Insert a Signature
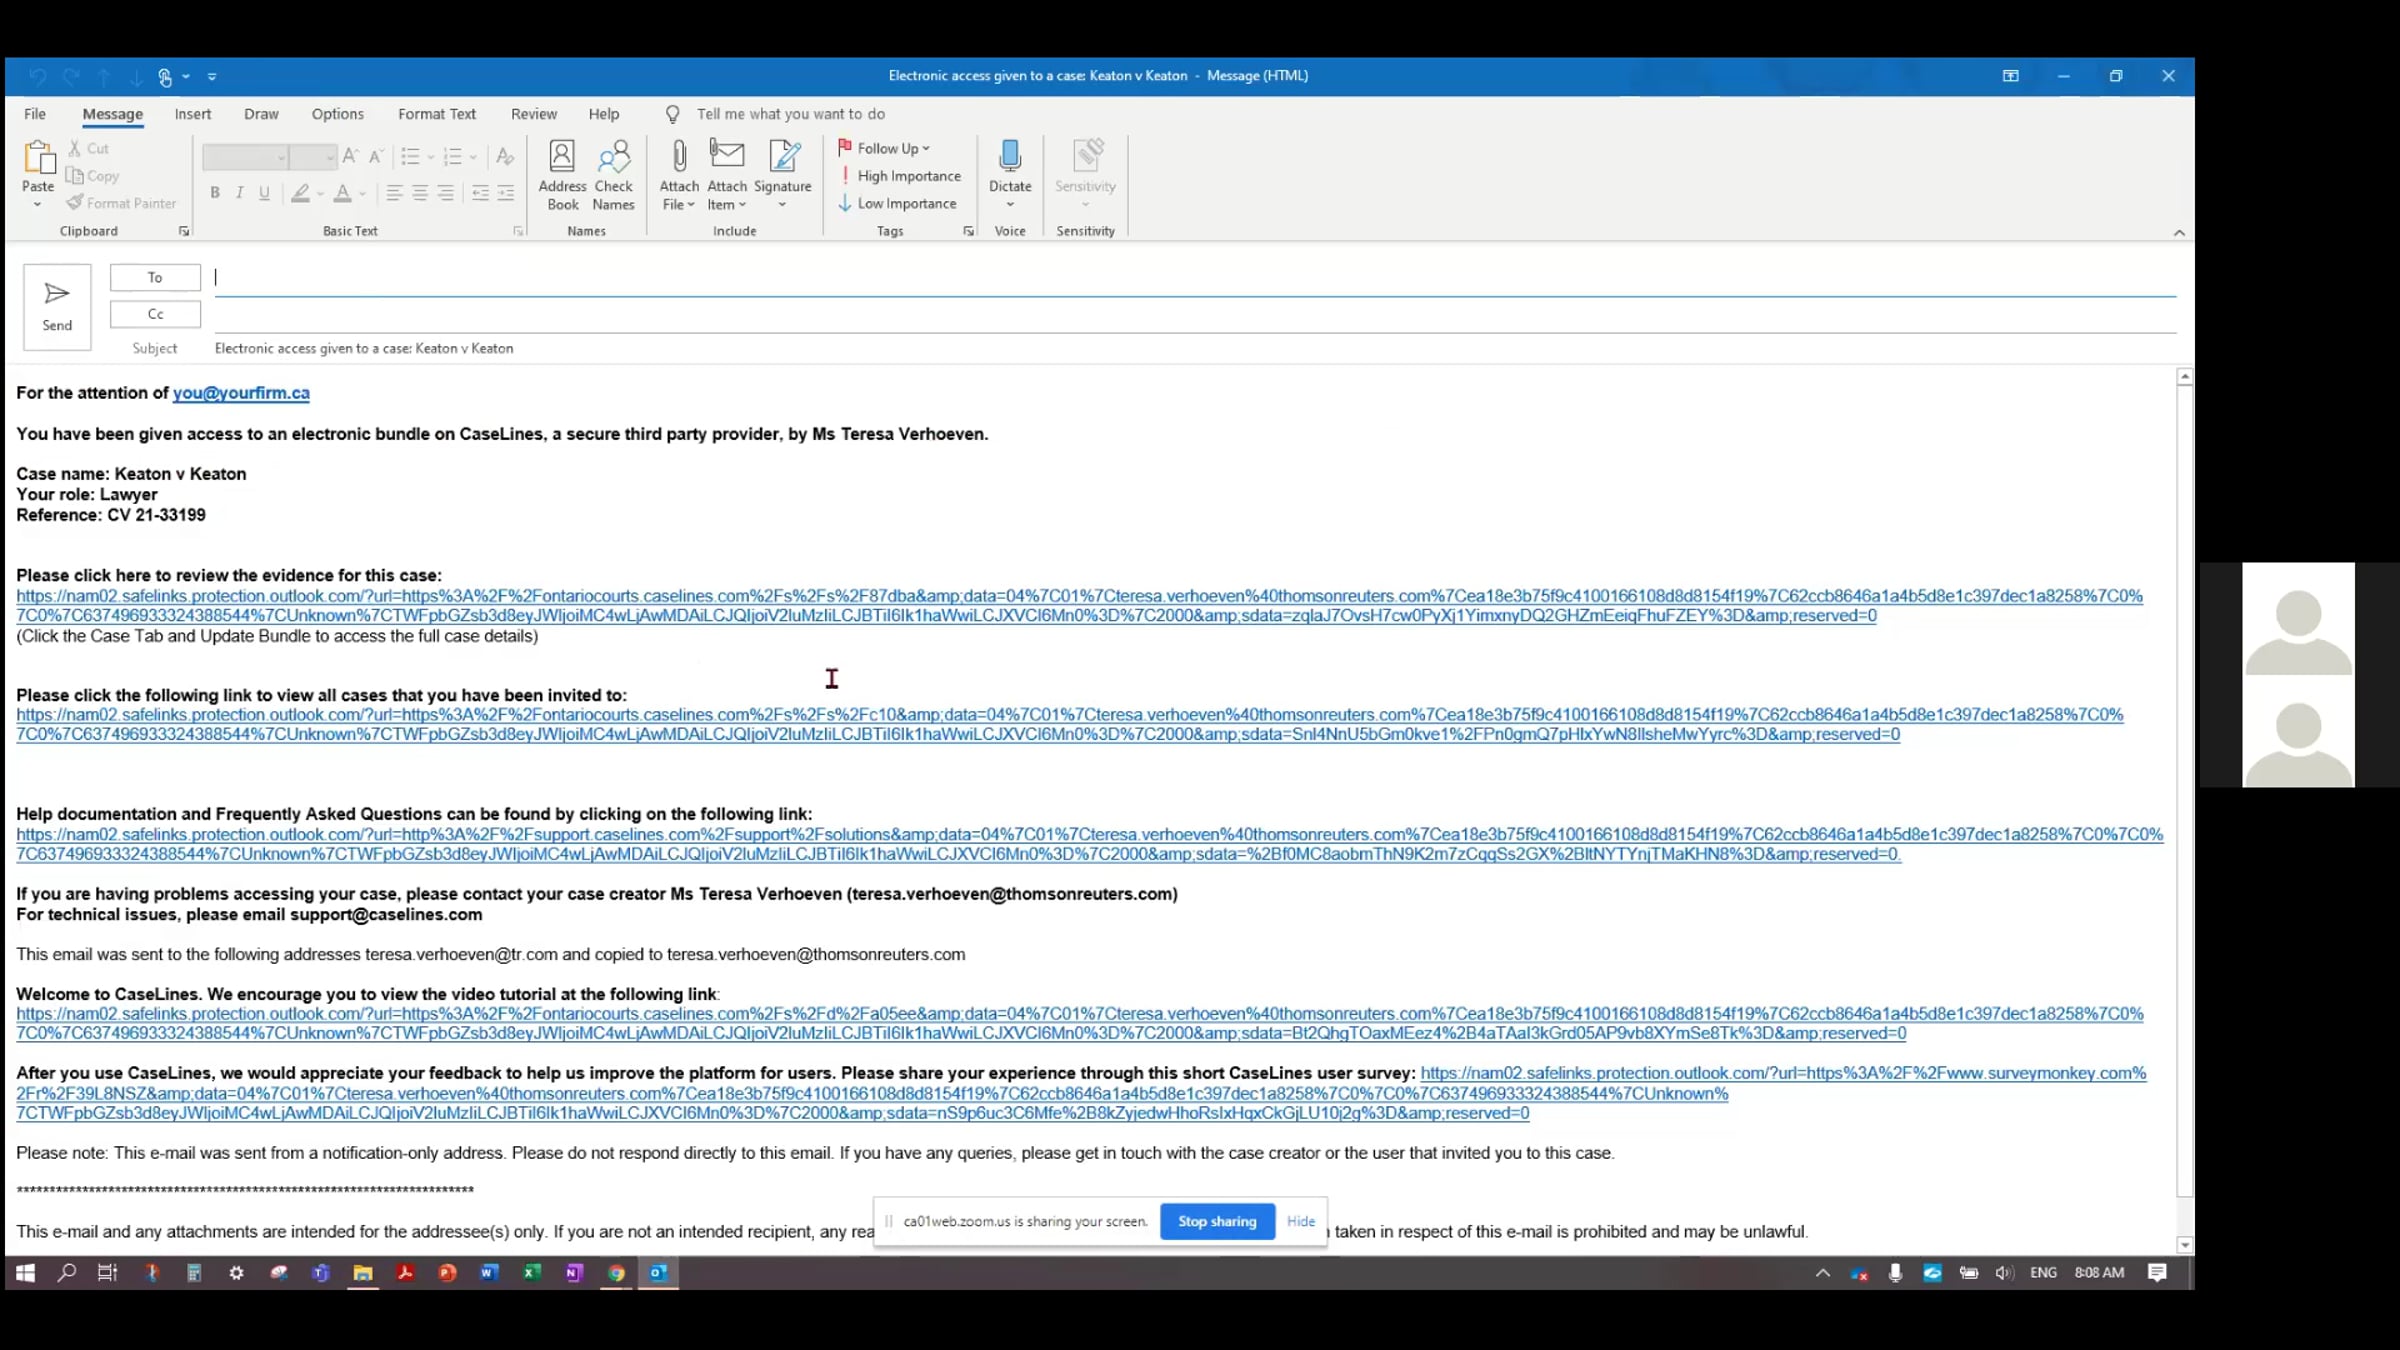Screen dimensions: 2400x1350 coord(783,176)
